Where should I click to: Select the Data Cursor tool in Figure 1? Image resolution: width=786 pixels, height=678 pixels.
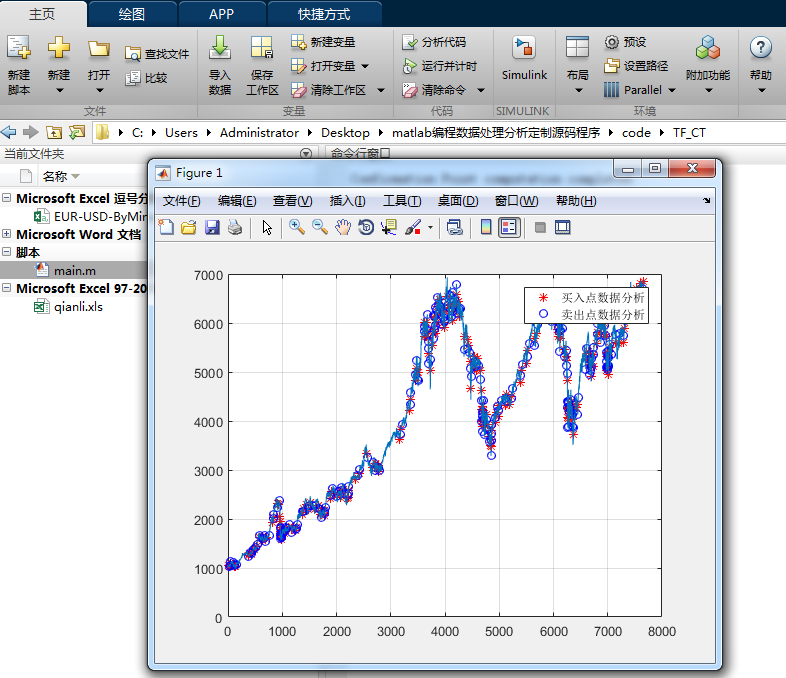(389, 228)
